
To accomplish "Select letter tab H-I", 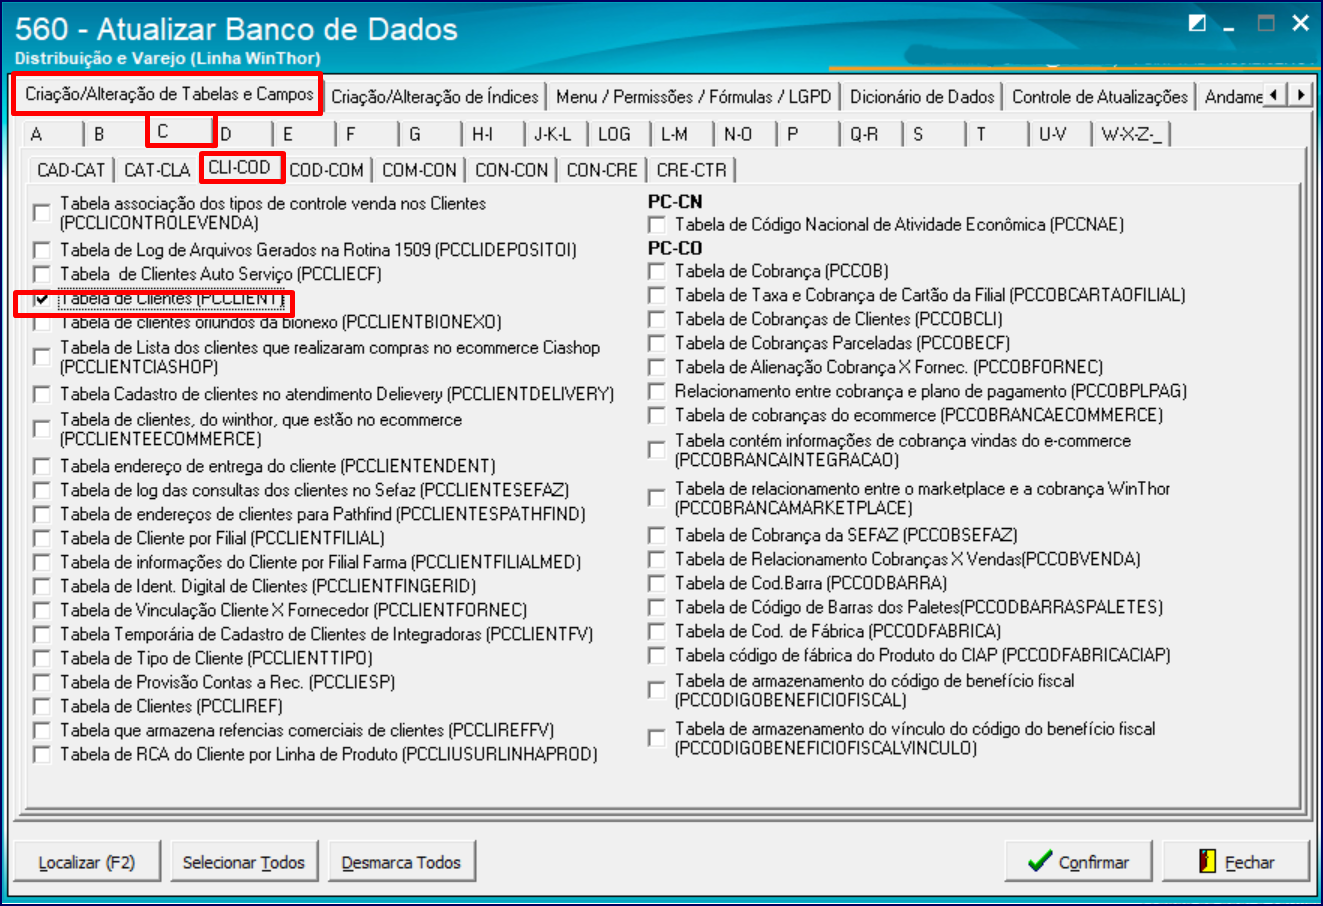I will coord(494,134).
